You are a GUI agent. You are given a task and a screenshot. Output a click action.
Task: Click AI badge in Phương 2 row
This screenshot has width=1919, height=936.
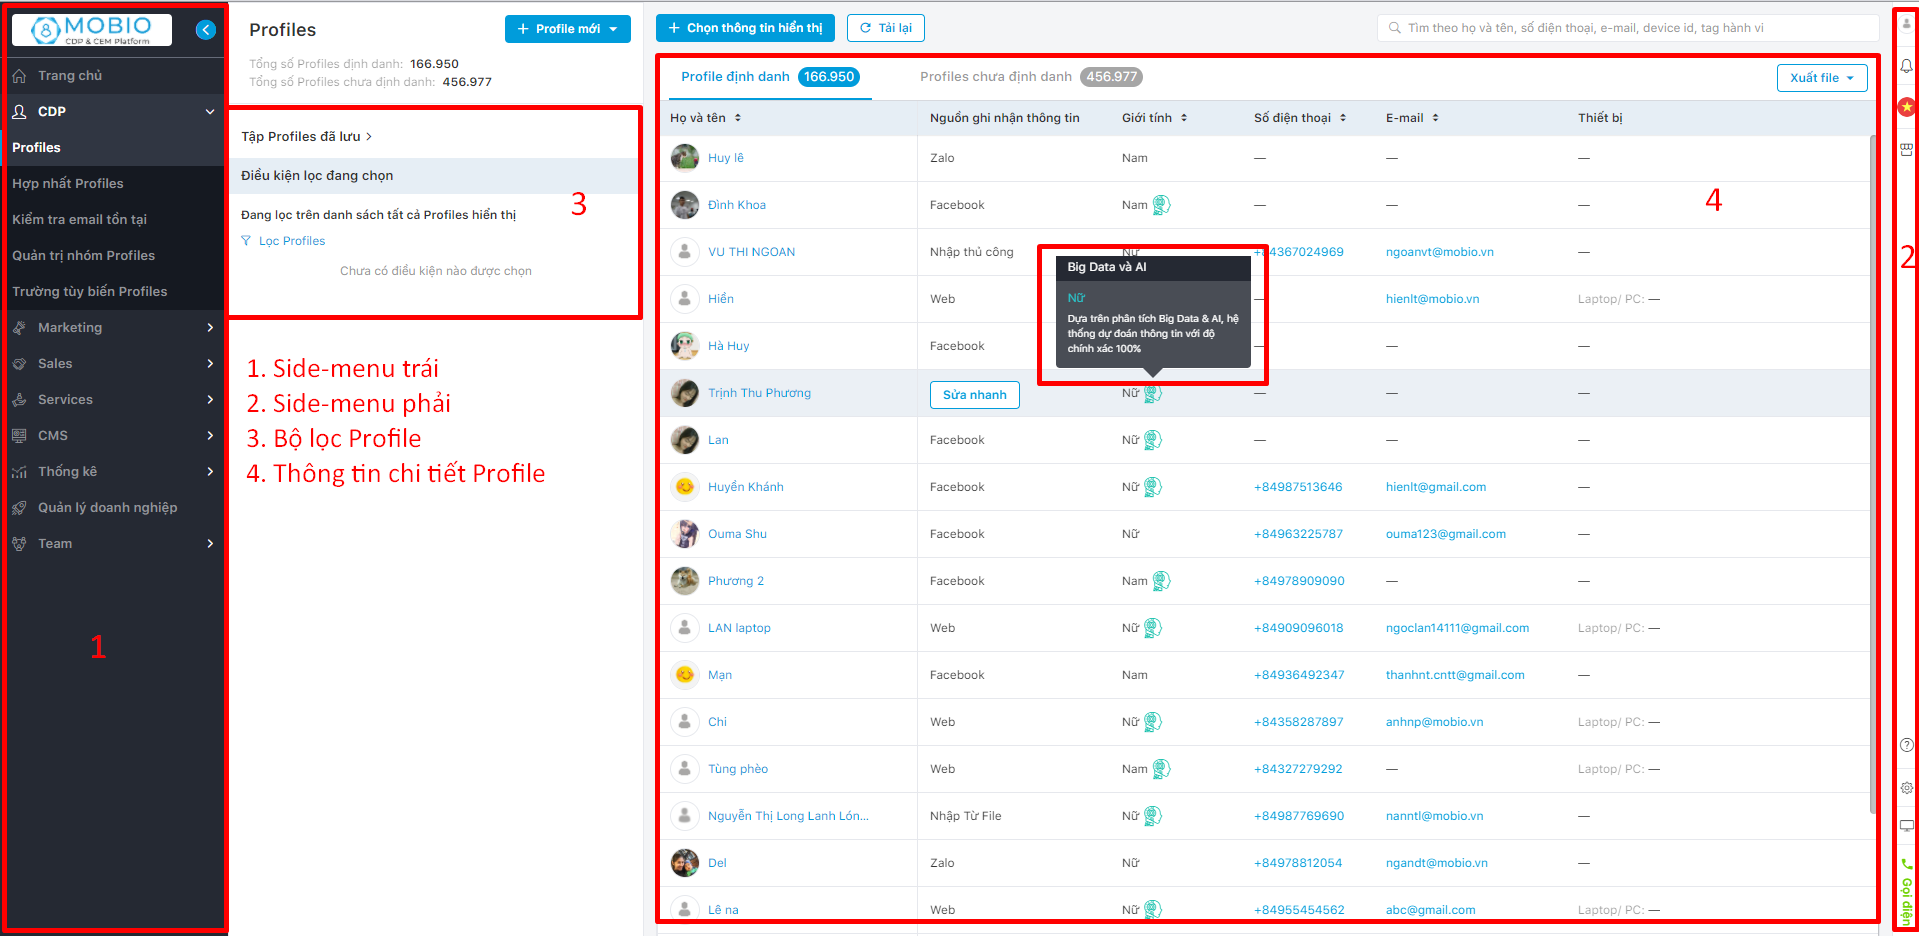coord(1161,581)
